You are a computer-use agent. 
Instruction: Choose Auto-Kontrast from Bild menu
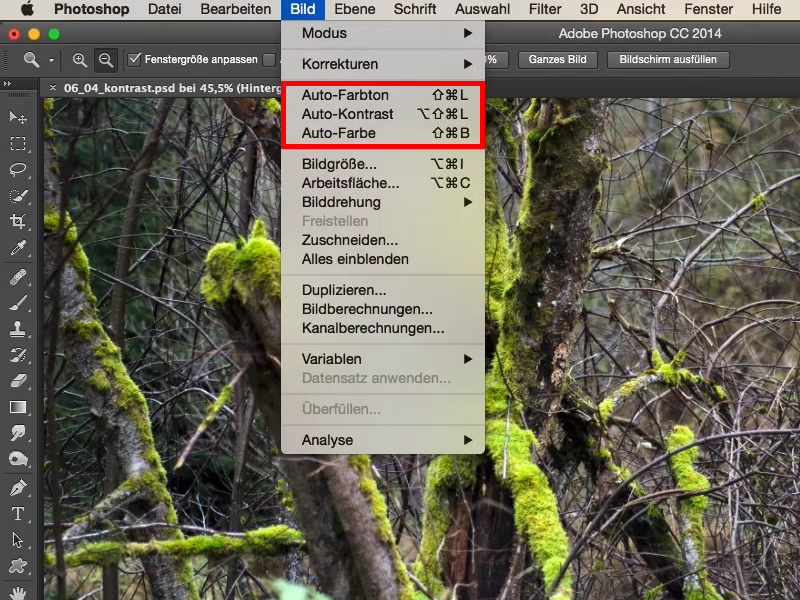pos(383,114)
